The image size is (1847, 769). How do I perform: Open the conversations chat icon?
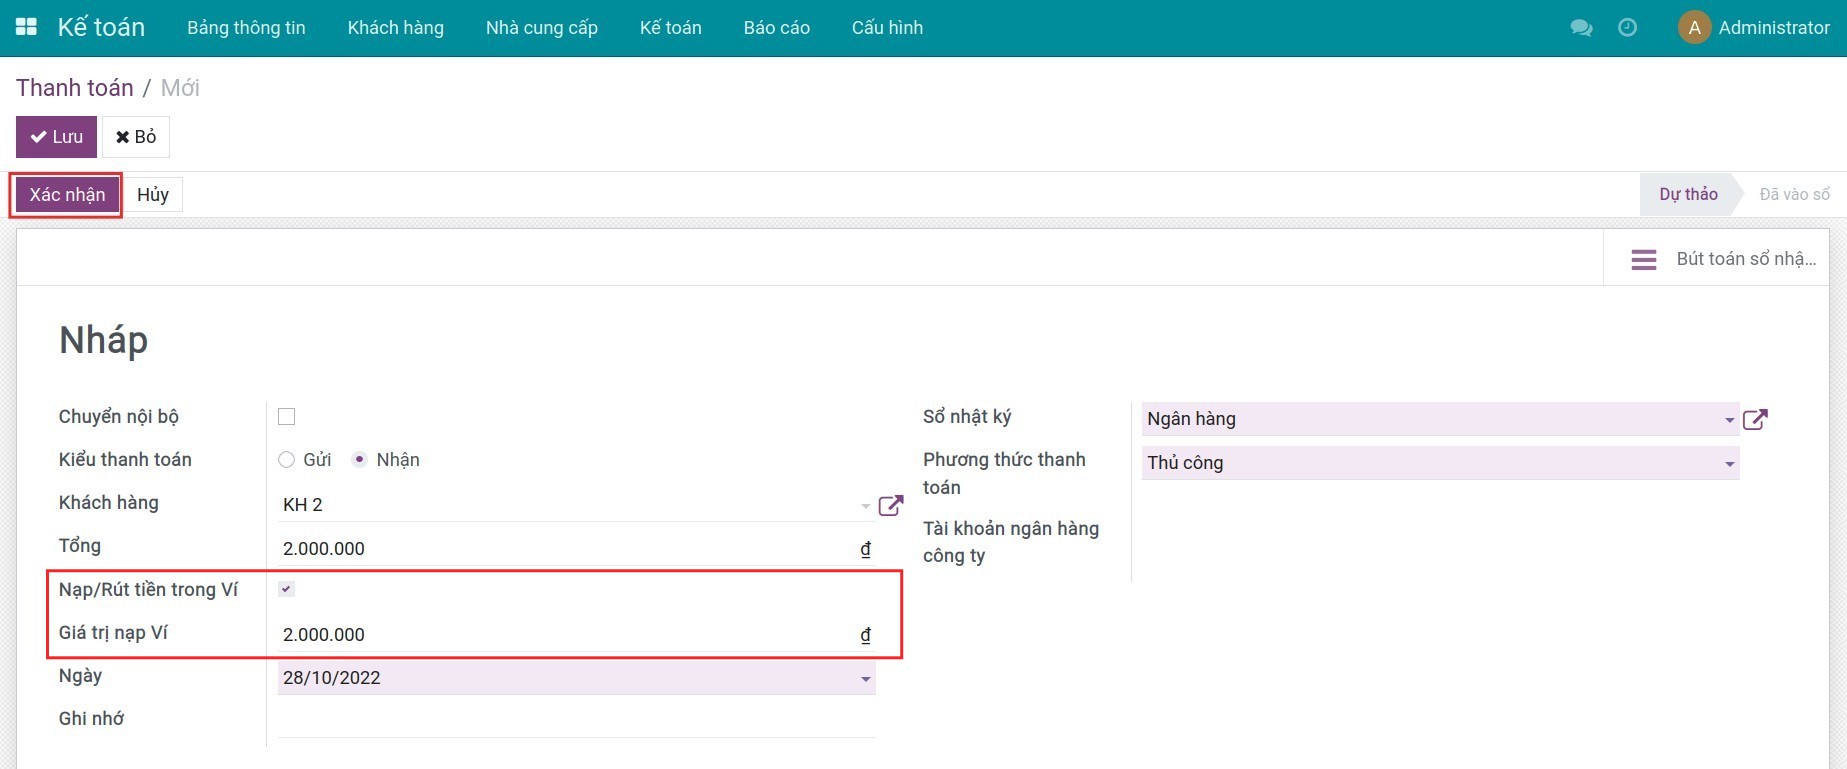(1581, 28)
